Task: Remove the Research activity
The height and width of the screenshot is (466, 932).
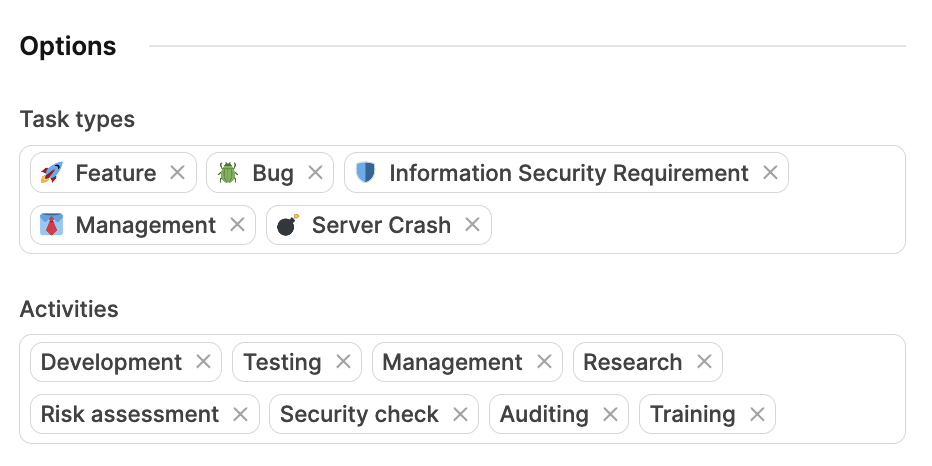Action: 703,362
